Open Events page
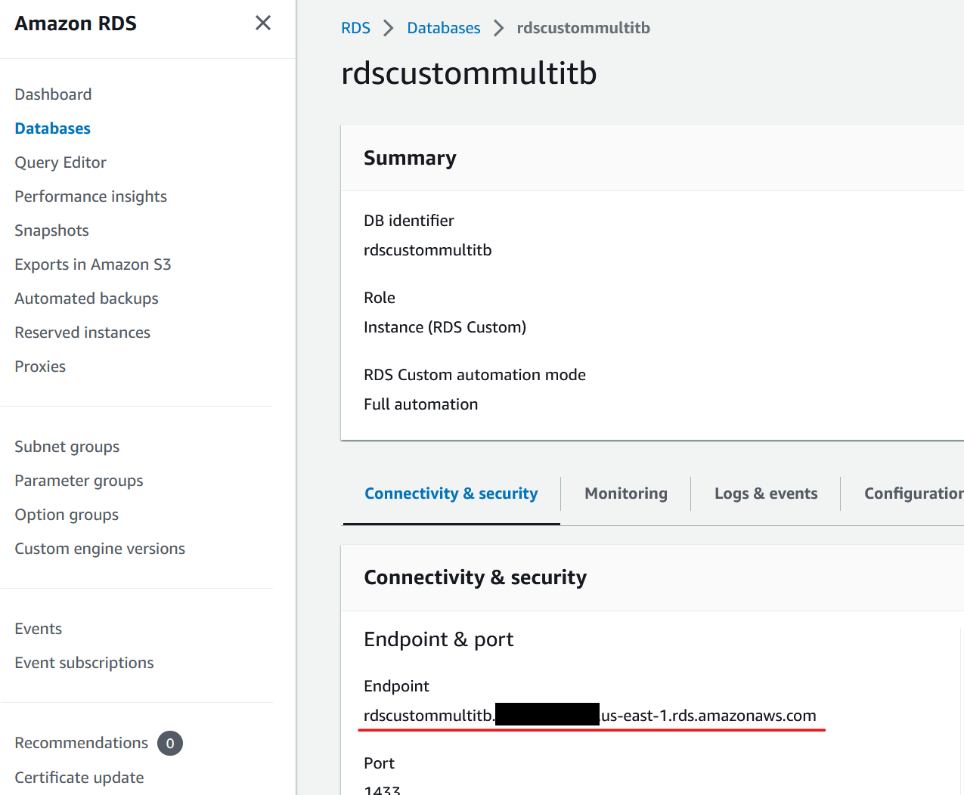This screenshot has height=795, width=964. 38,629
